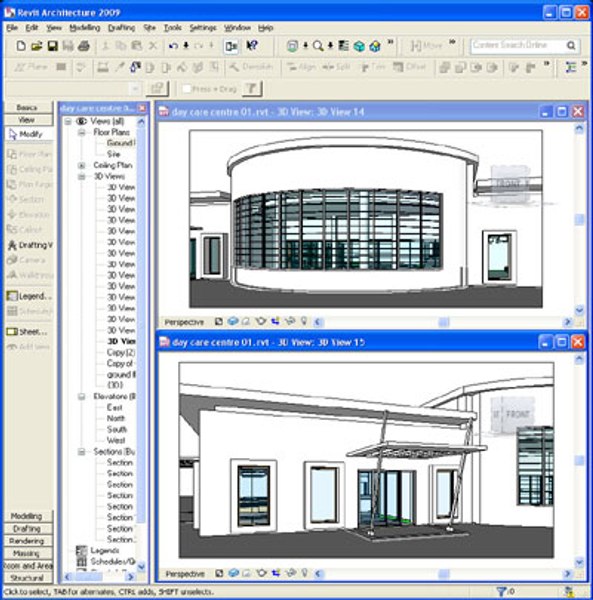Toggle show crop region in 3D View 14
This screenshot has width=593, height=600.
(275, 321)
